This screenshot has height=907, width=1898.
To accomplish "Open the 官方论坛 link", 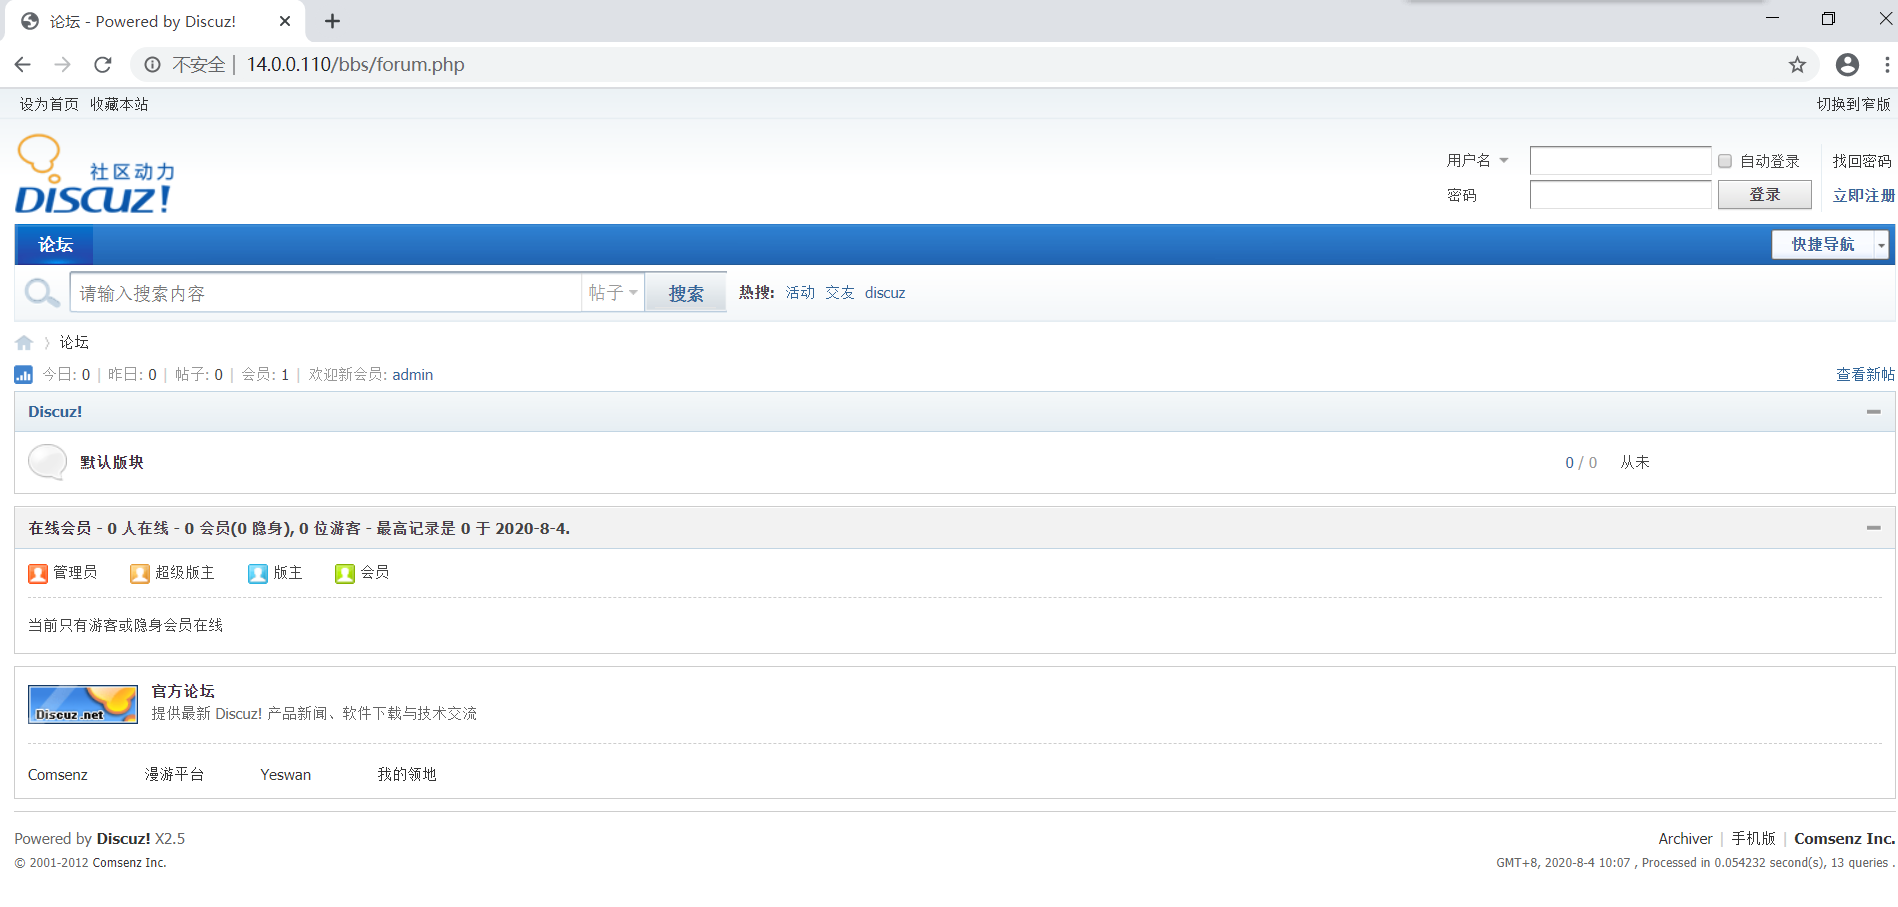I will (x=183, y=691).
